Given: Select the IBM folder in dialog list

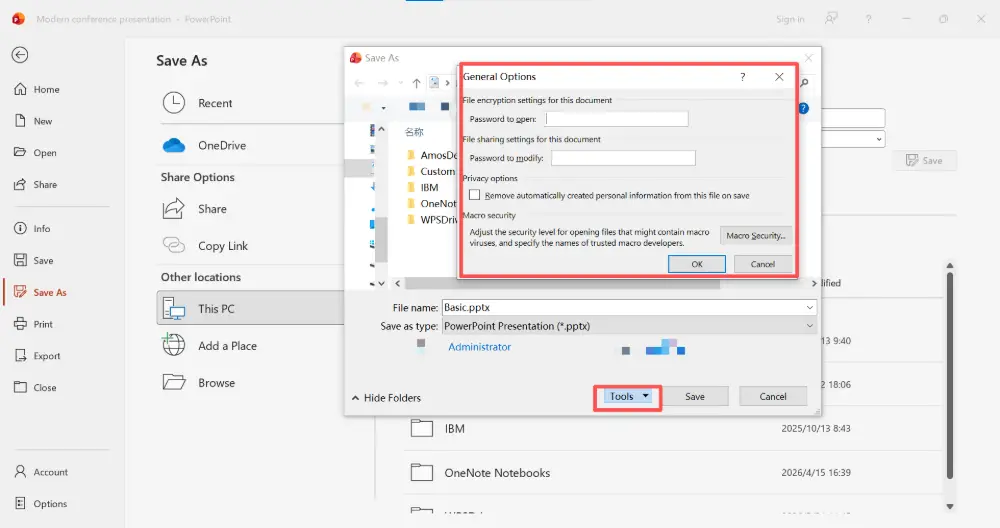Looking at the screenshot, I should point(422,187).
